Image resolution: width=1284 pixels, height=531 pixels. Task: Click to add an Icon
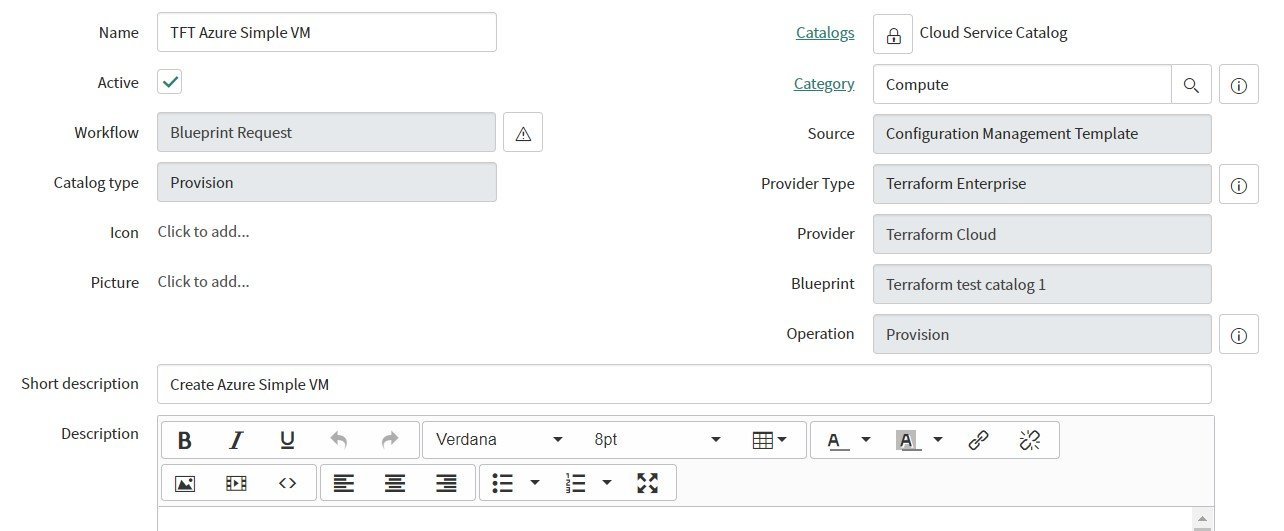(204, 232)
